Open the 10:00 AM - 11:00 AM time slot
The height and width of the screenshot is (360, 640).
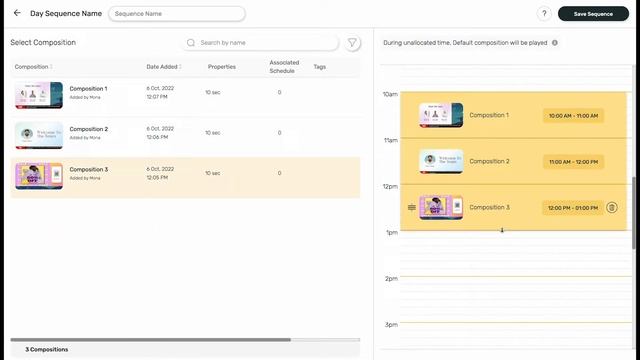pyautogui.click(x=573, y=116)
